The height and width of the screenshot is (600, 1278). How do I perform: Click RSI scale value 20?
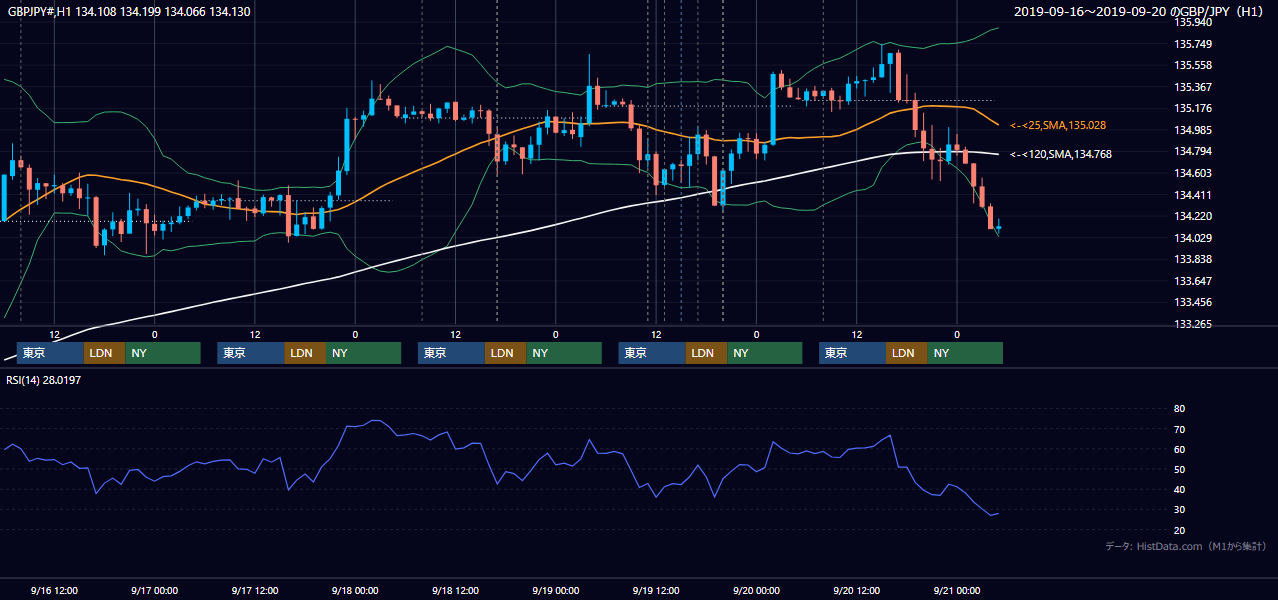[1180, 530]
